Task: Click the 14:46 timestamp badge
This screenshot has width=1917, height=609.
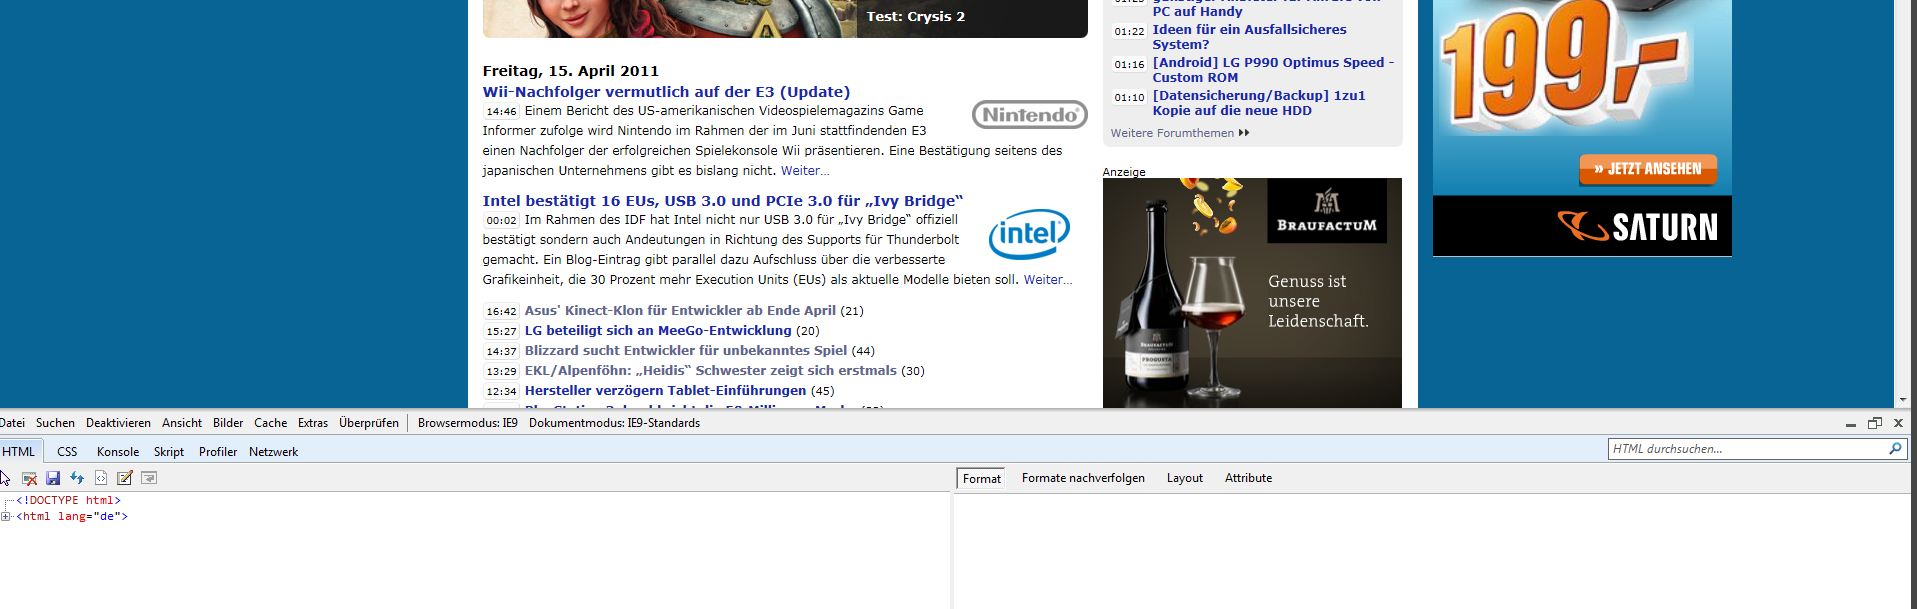Action: tap(501, 112)
